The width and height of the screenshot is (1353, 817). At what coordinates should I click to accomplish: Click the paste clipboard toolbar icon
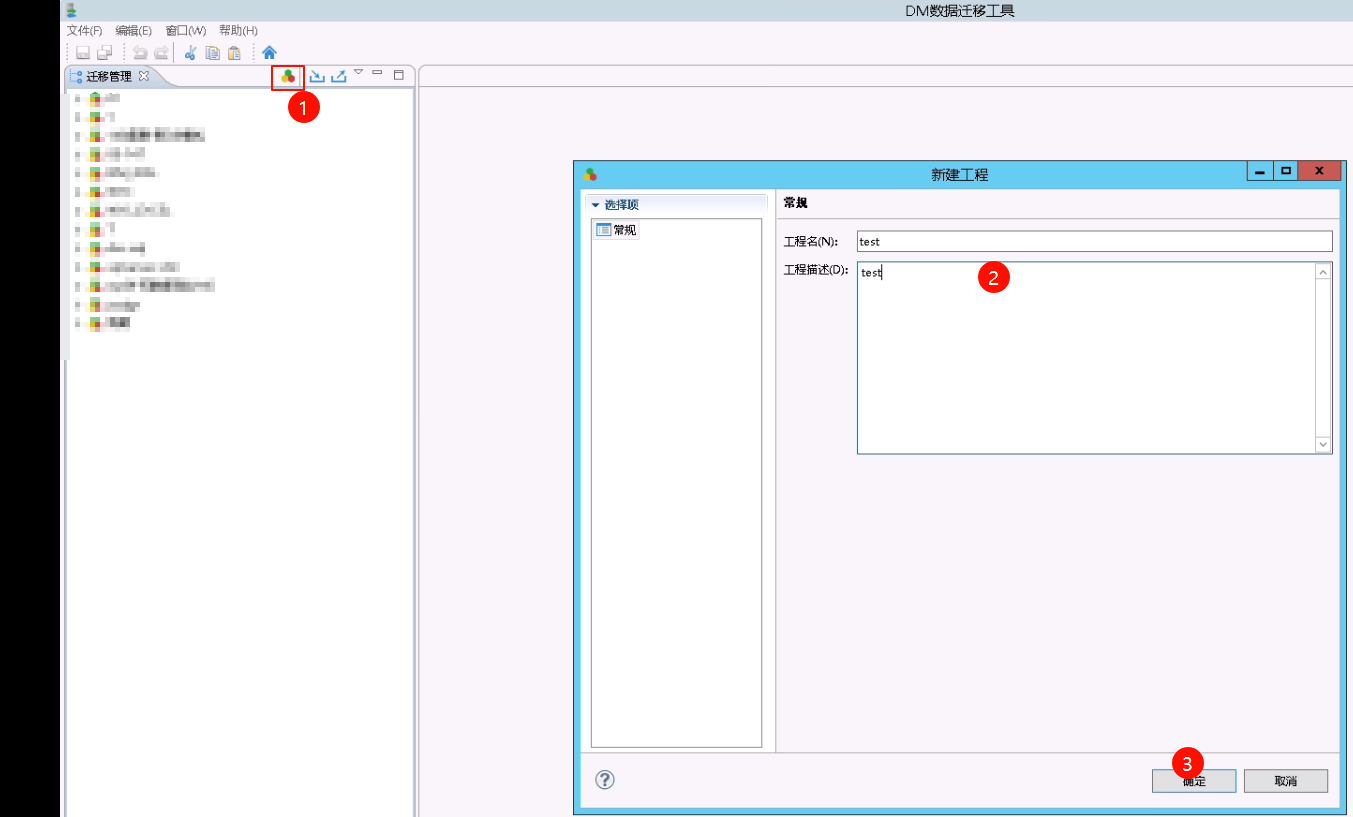[236, 51]
